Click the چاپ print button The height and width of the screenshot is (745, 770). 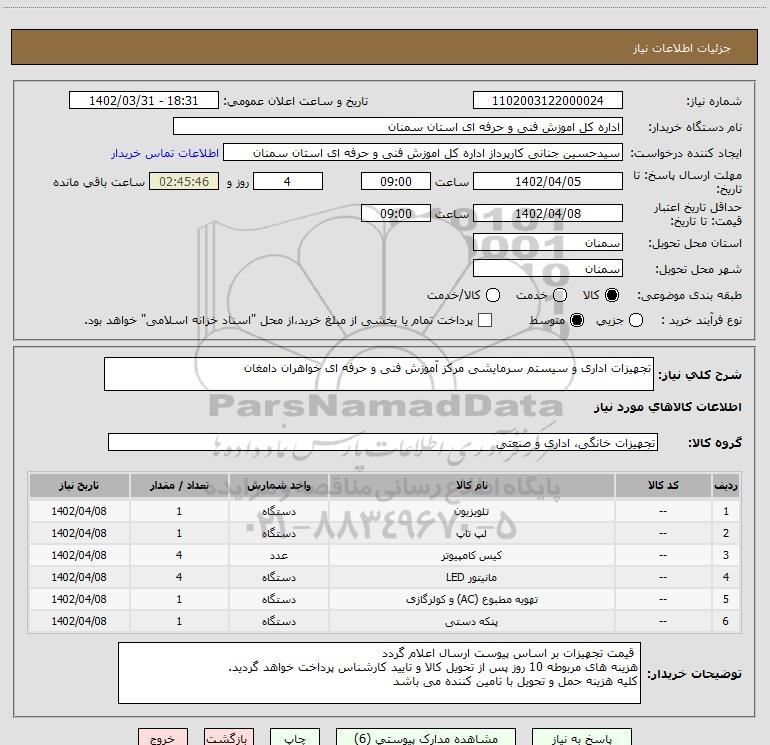point(295,738)
